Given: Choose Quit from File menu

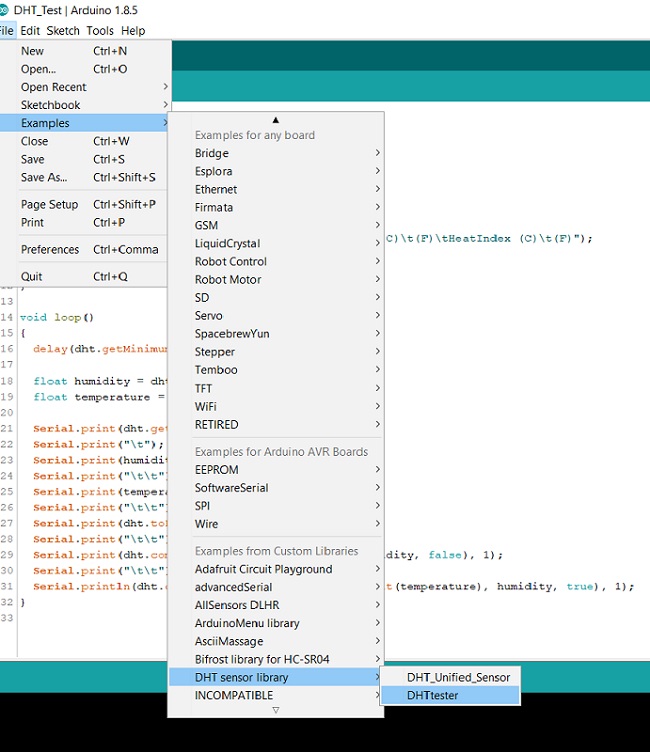Looking at the screenshot, I should (x=84, y=277).
